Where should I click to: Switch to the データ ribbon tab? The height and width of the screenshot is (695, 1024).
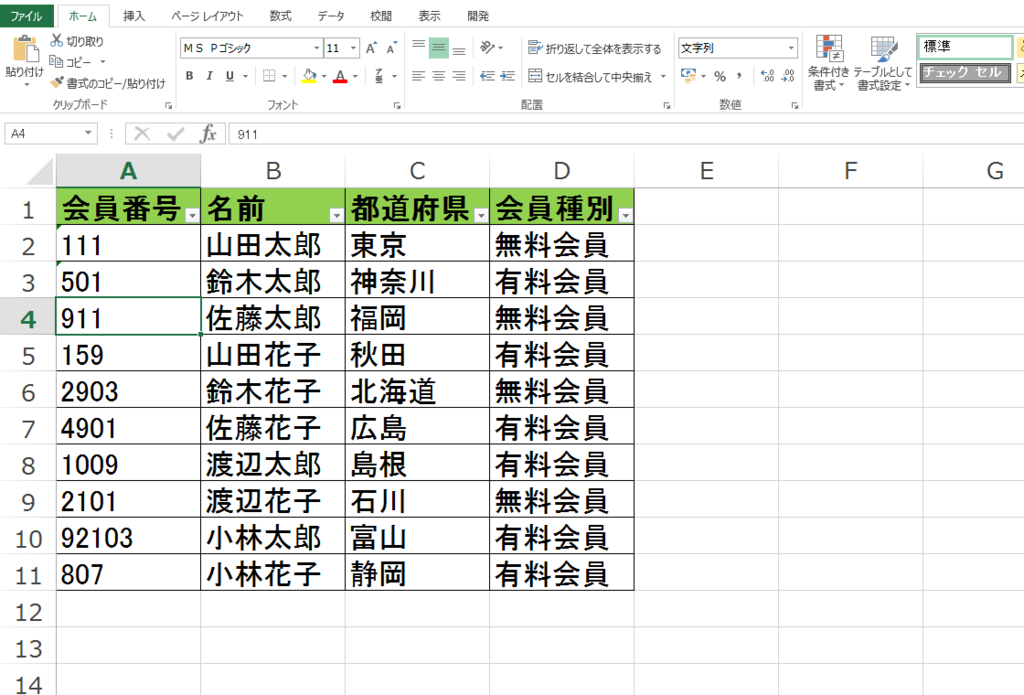pos(331,15)
